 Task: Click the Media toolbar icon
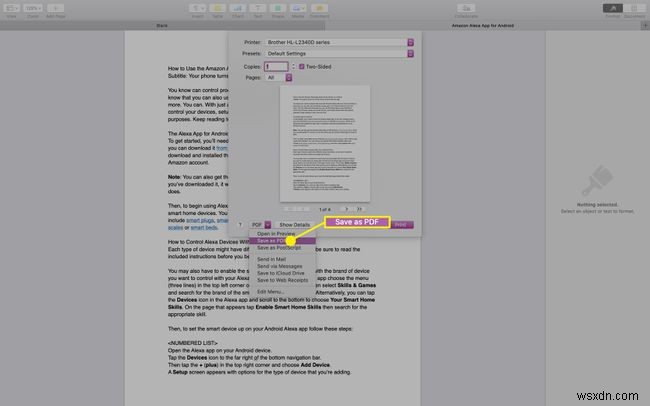point(298,8)
